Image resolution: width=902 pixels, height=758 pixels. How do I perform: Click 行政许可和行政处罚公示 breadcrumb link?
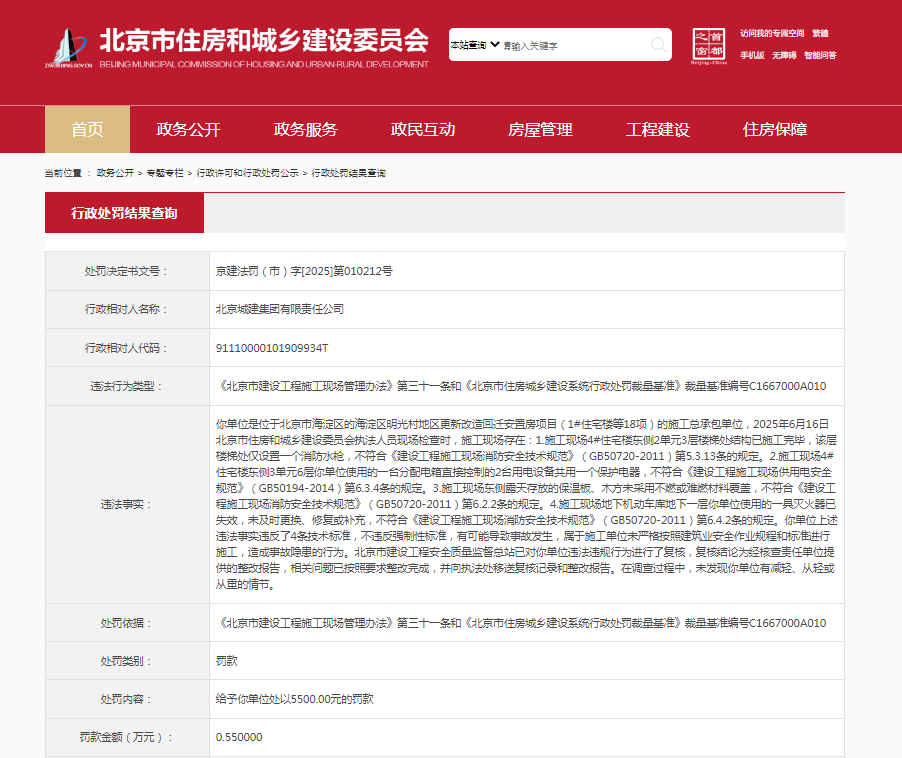247,173
